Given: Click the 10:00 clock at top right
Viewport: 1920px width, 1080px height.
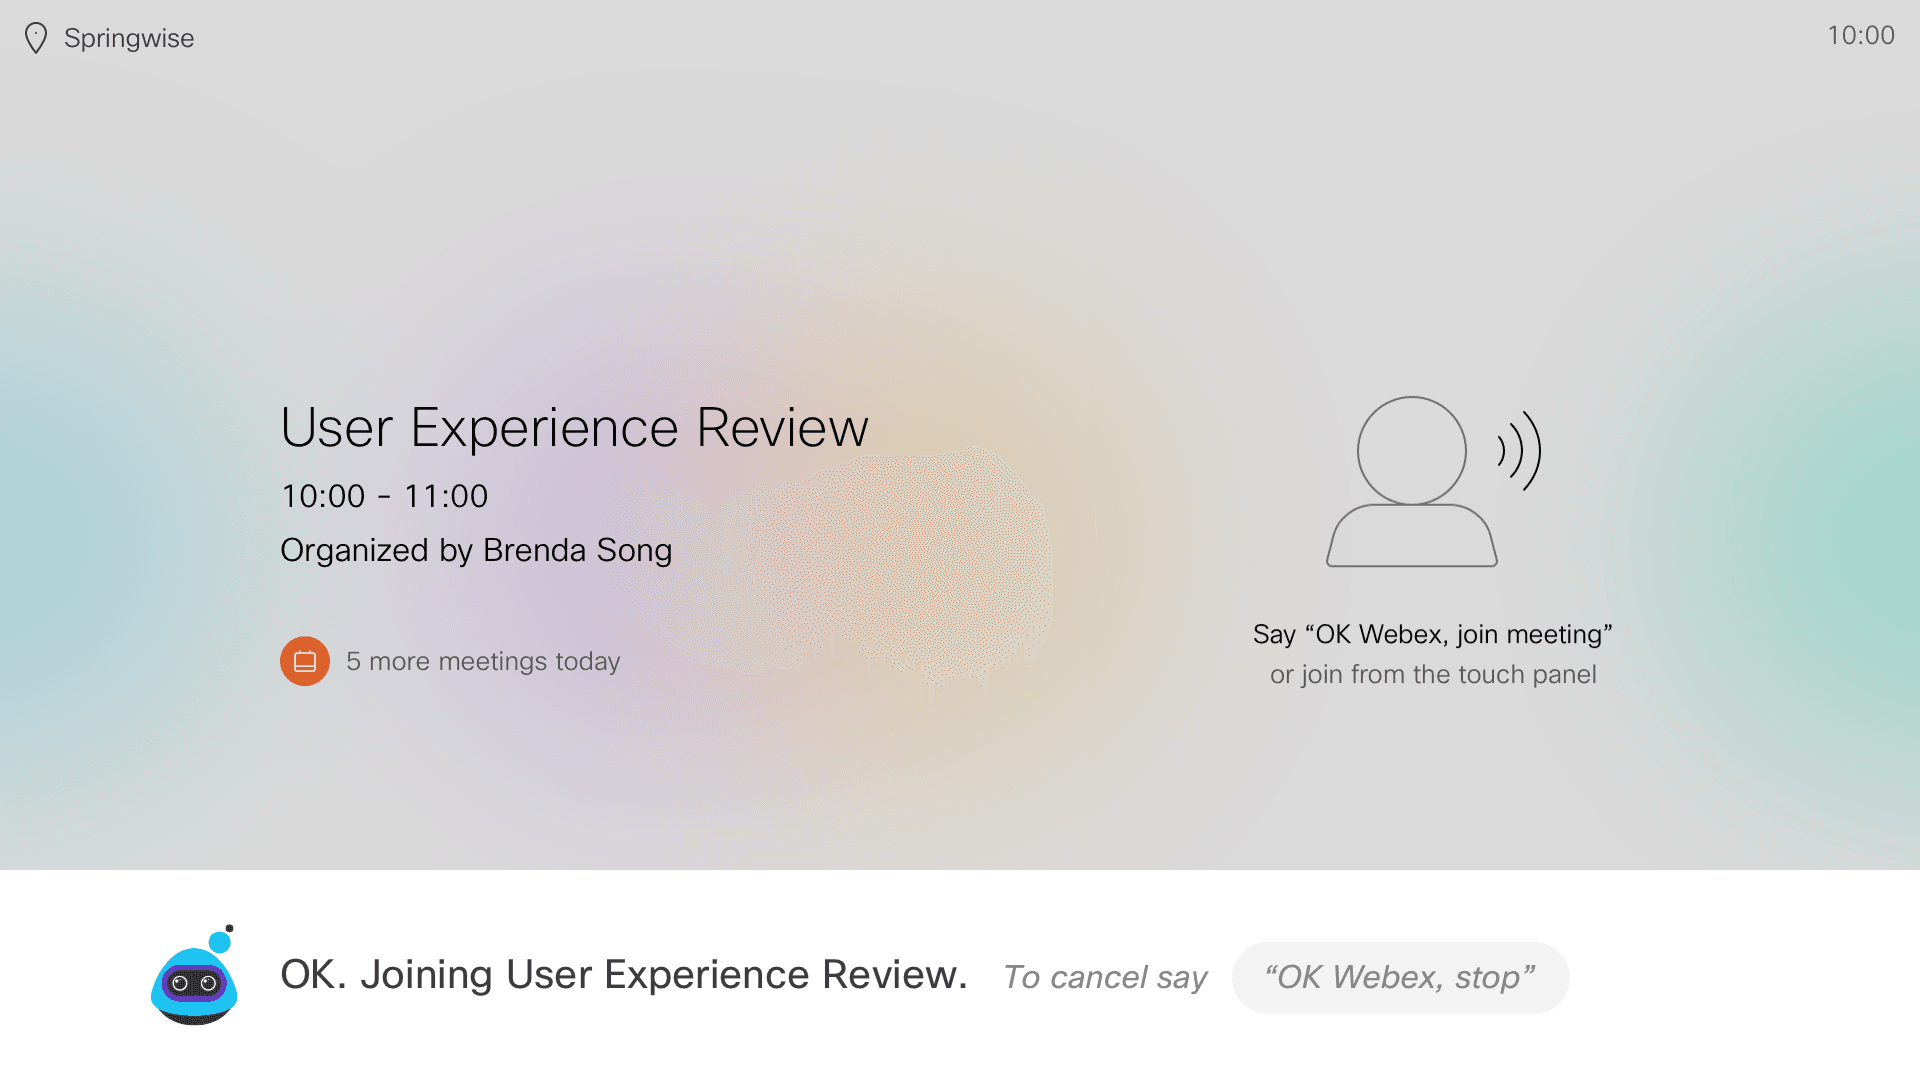Looking at the screenshot, I should pos(1860,35).
